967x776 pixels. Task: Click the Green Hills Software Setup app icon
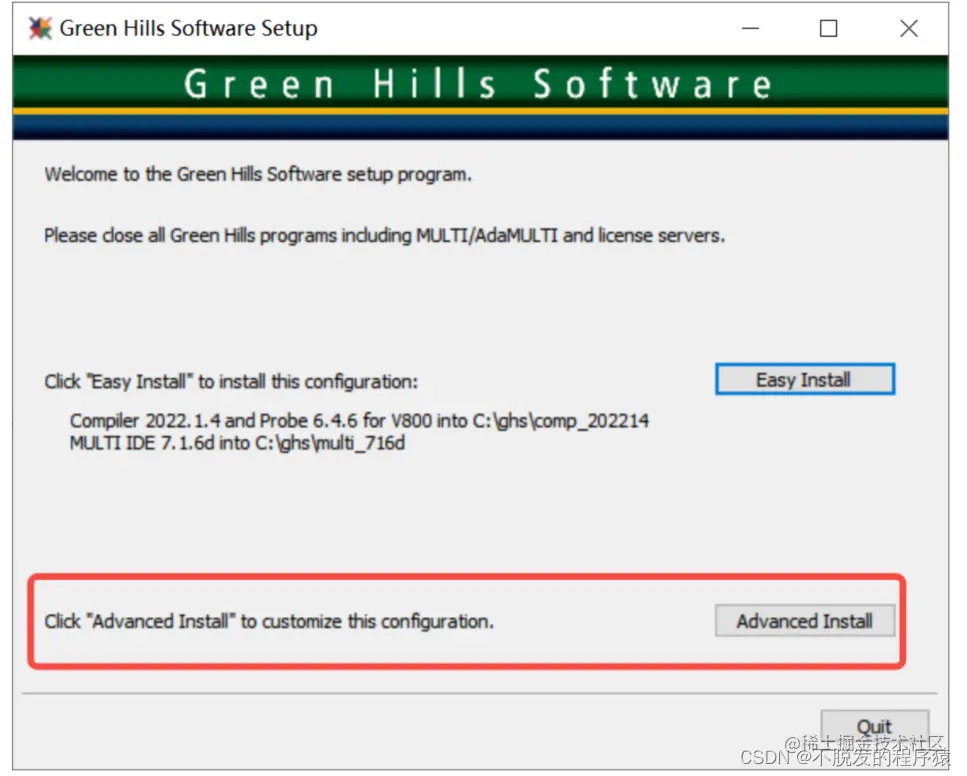click(41, 28)
